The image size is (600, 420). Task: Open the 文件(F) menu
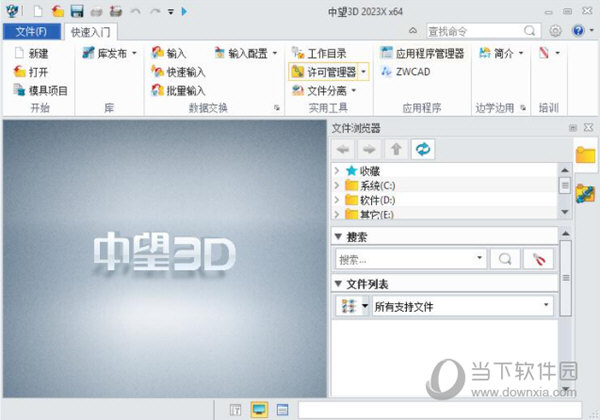32,31
